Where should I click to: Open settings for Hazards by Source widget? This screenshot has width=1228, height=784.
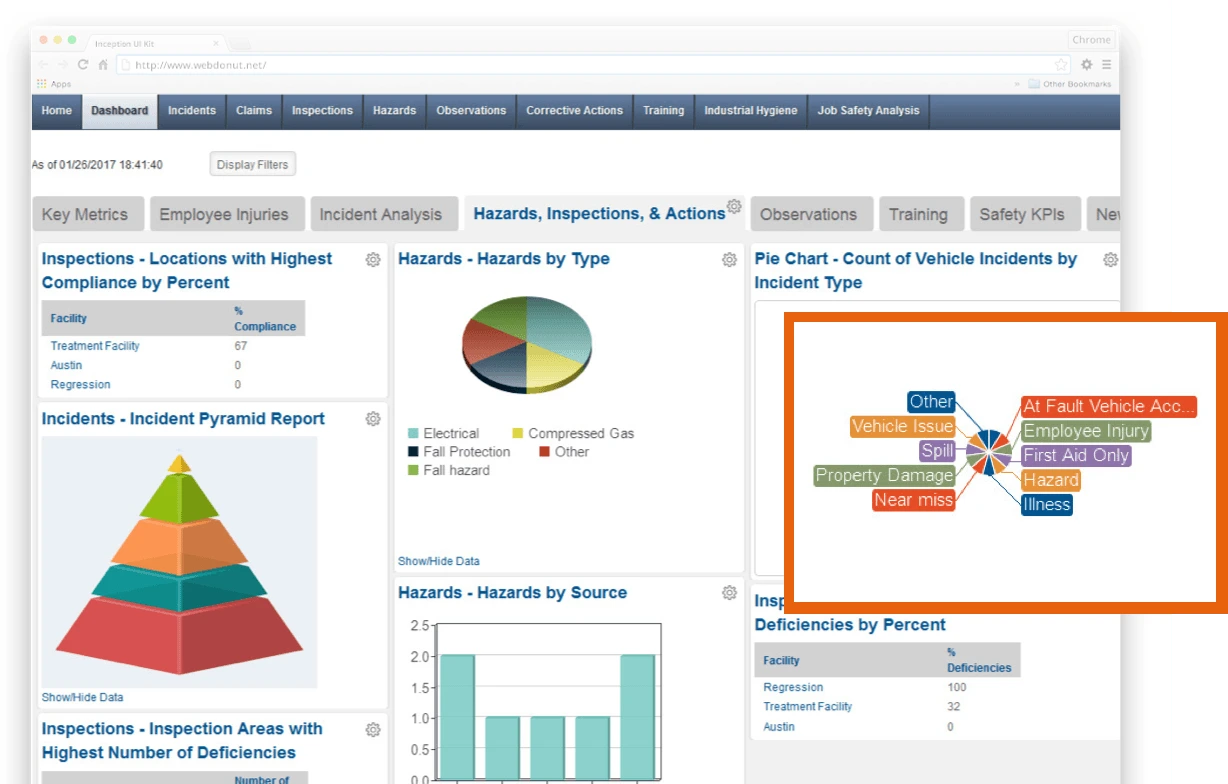point(729,592)
